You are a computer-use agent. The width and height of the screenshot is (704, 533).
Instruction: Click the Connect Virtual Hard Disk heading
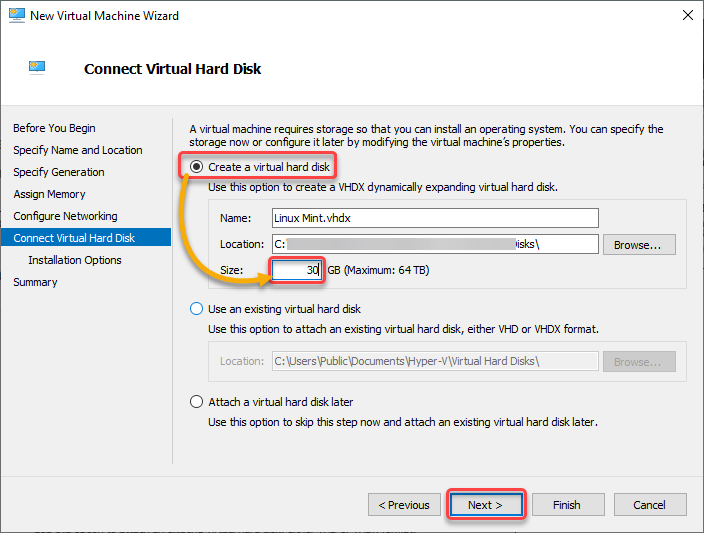pos(172,69)
